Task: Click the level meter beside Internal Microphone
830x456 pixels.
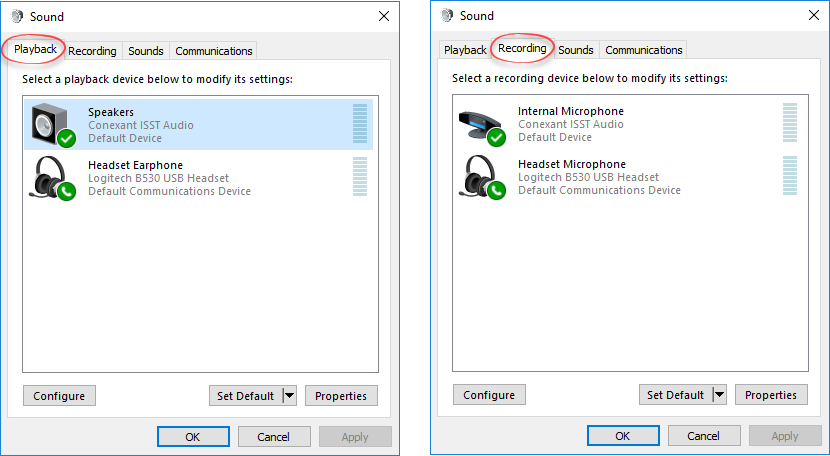Action: click(x=790, y=123)
